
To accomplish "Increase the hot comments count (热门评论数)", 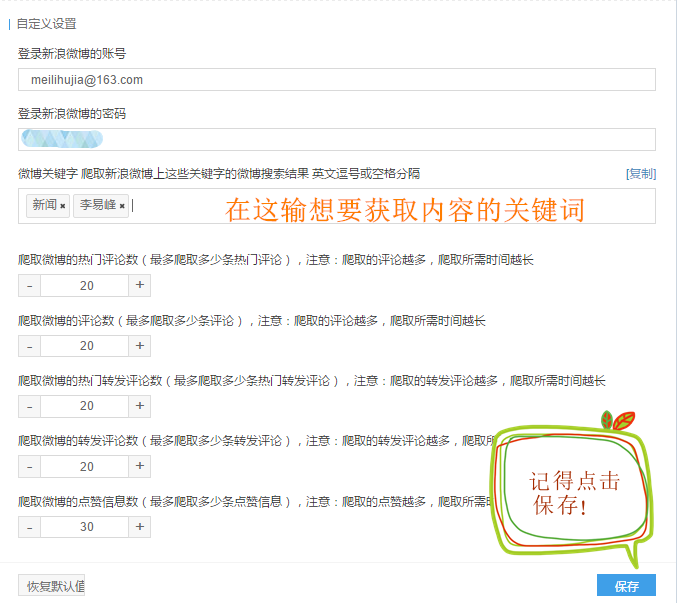I will click(x=140, y=285).
